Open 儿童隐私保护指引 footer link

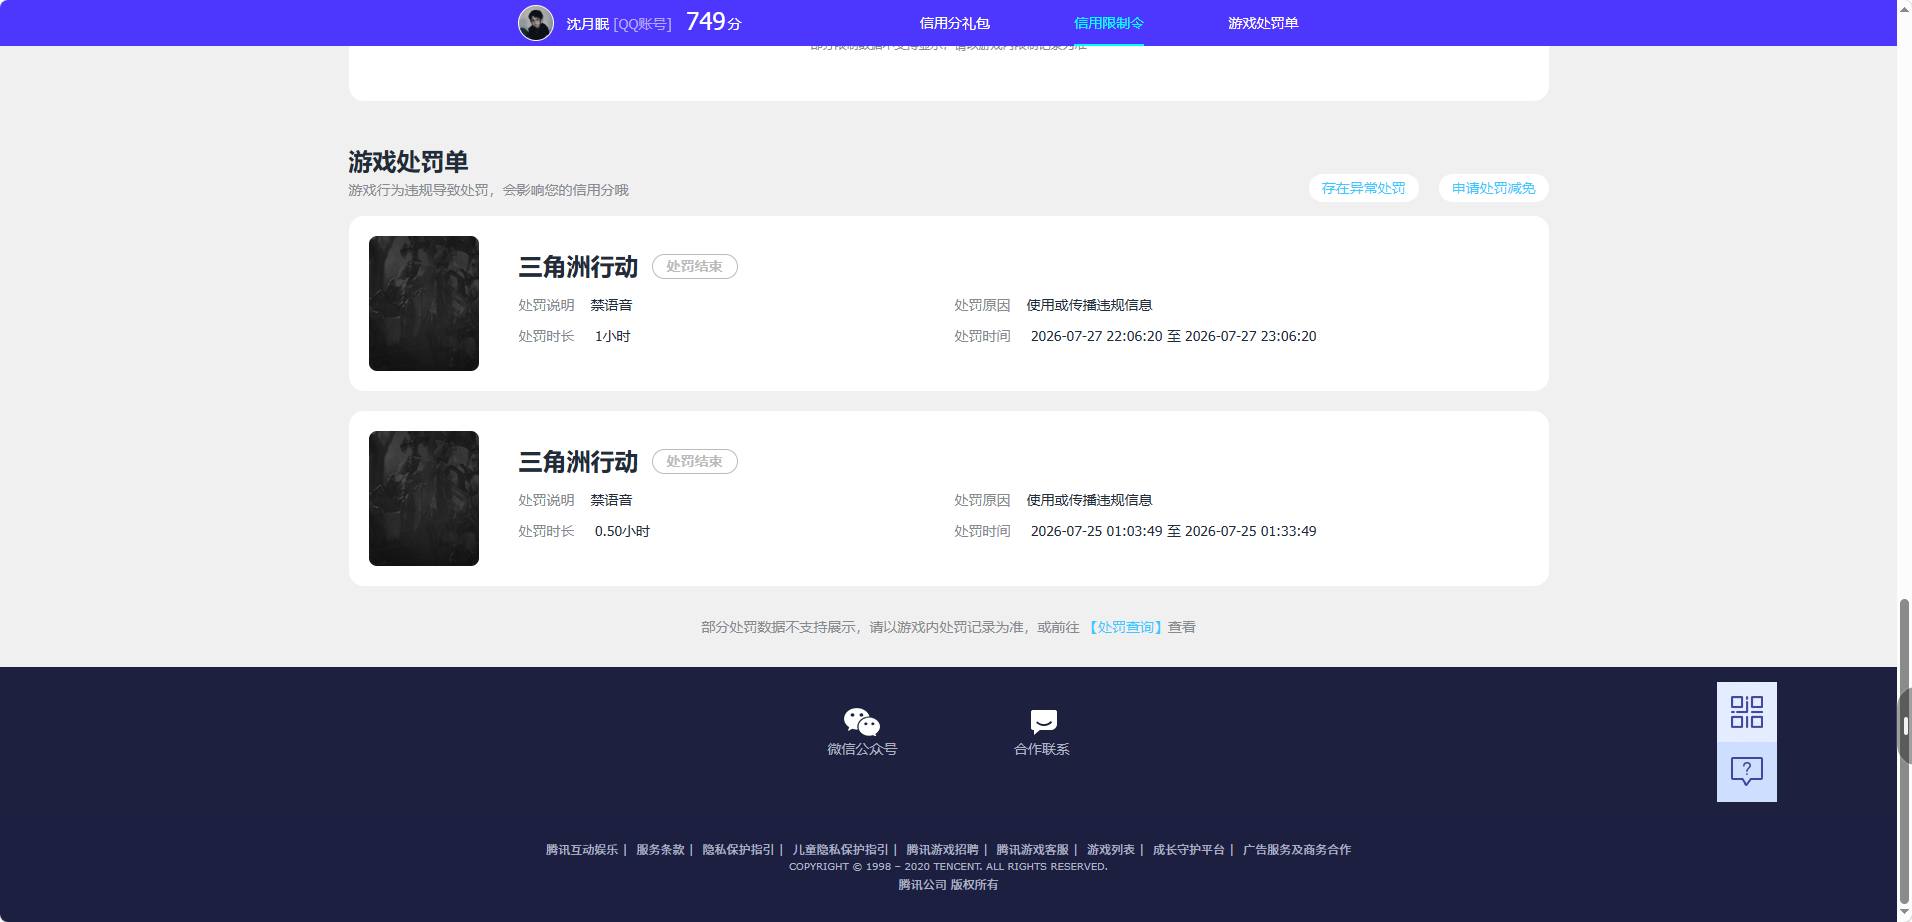tap(840, 849)
